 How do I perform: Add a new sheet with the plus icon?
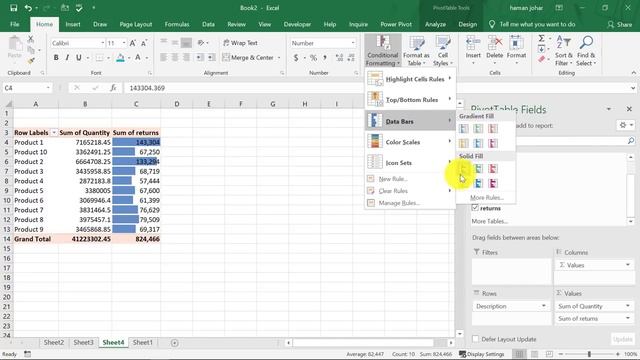tap(174, 343)
